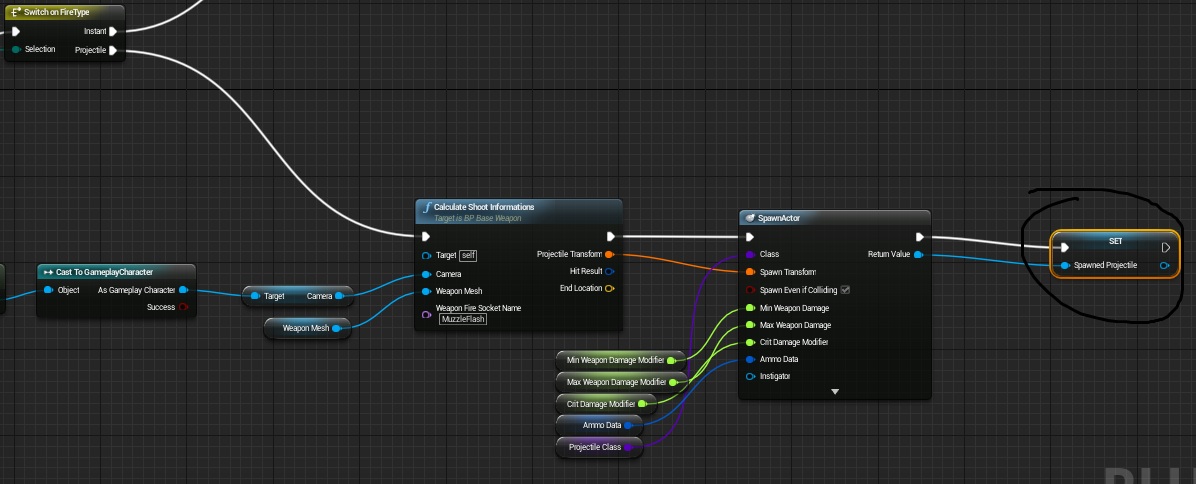Click the Weapon Mesh input pin on Calculate node
The width and height of the screenshot is (1196, 484).
click(x=426, y=291)
